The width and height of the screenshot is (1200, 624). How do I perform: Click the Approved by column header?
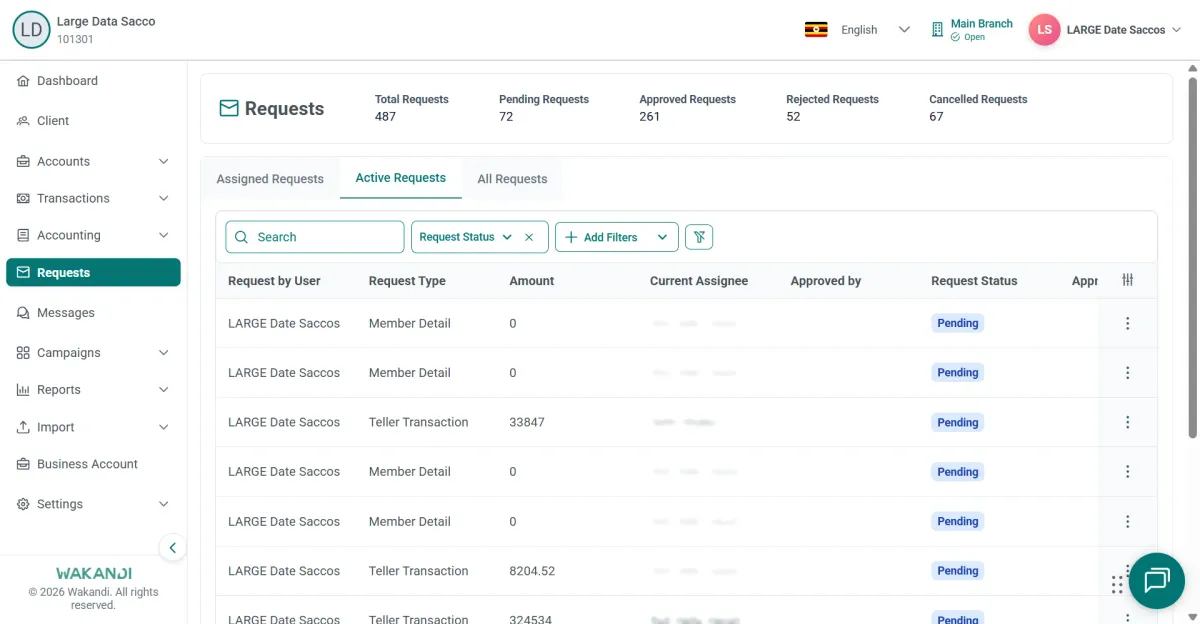tap(826, 281)
